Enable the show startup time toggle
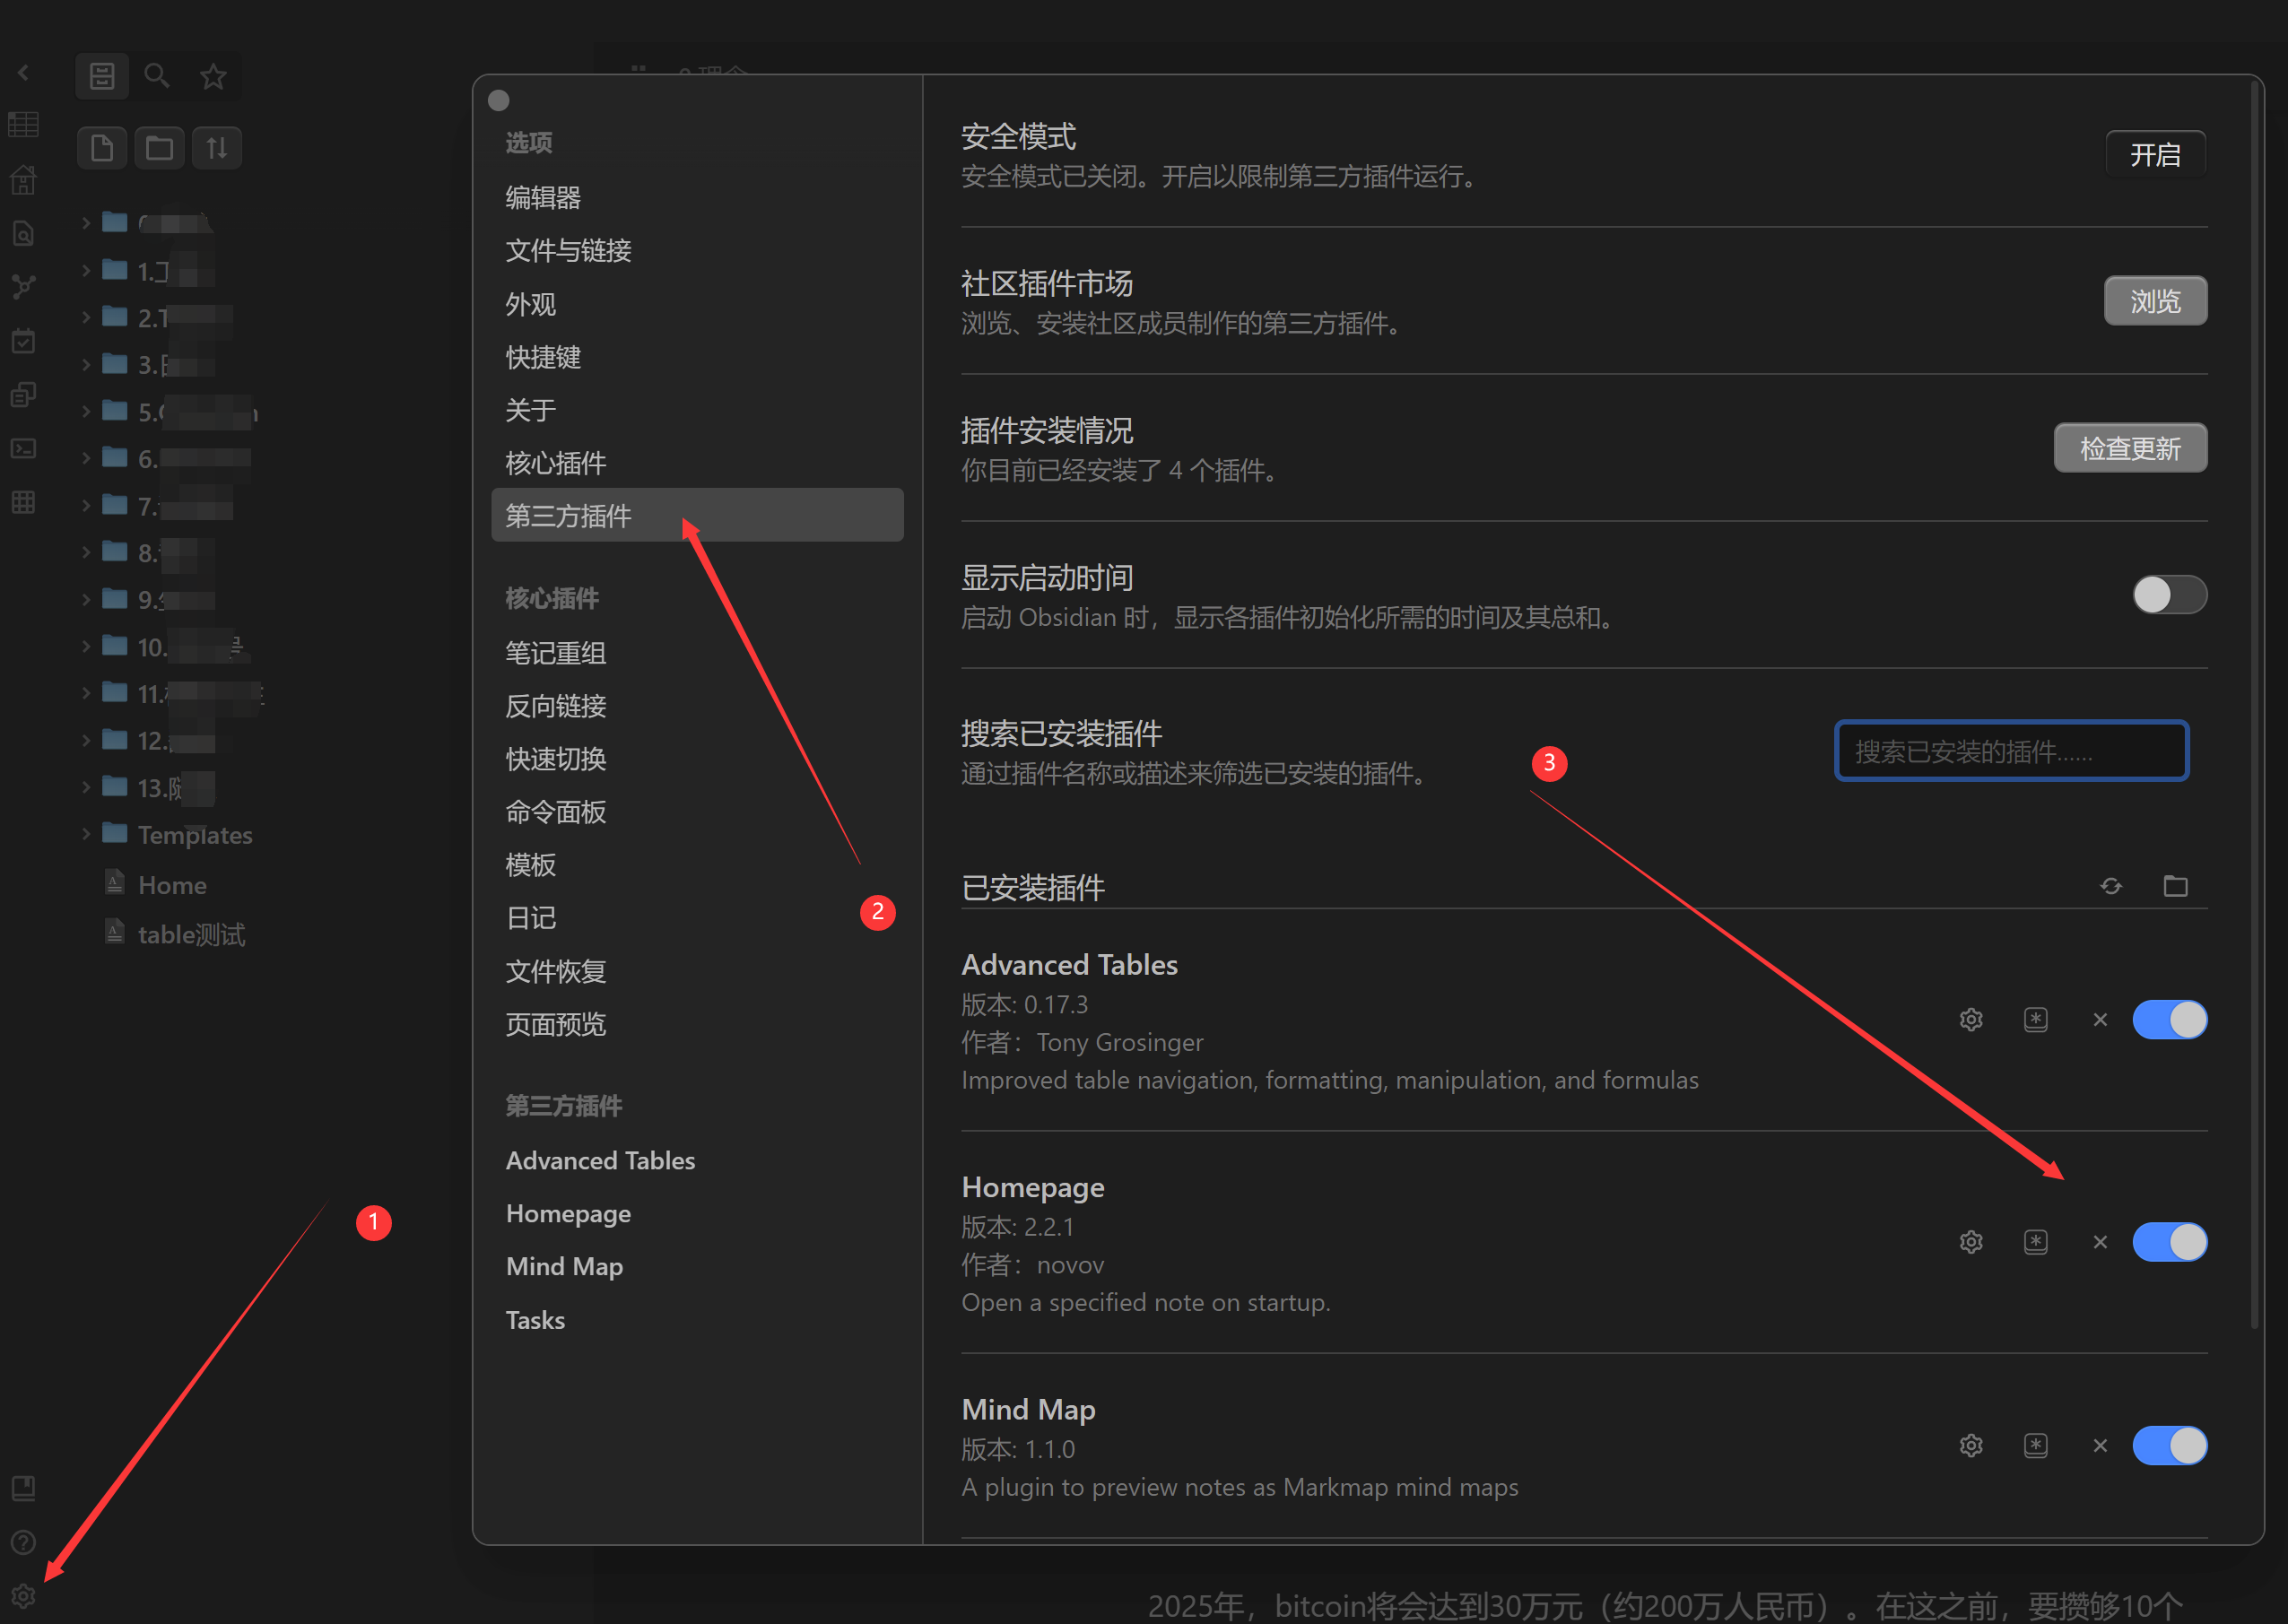Image resolution: width=2288 pixels, height=1624 pixels. [2168, 595]
